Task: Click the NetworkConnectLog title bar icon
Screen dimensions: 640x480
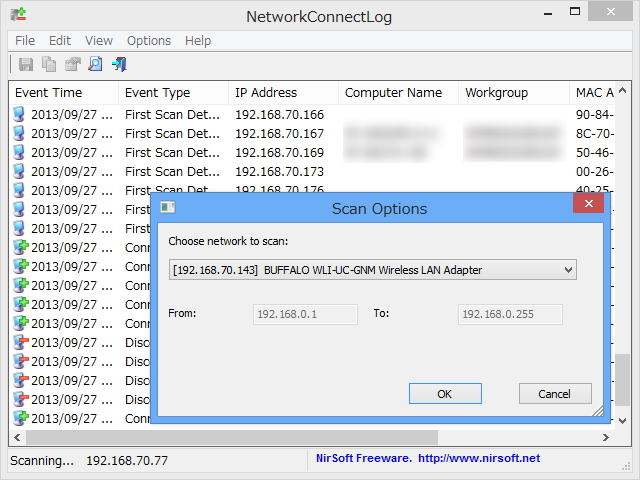Action: [x=16, y=16]
